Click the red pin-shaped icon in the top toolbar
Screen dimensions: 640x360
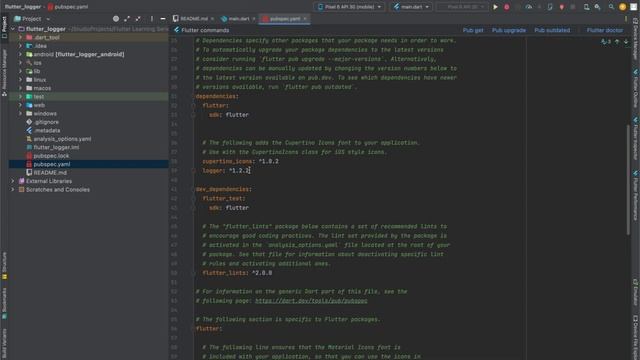[x=562, y=7]
